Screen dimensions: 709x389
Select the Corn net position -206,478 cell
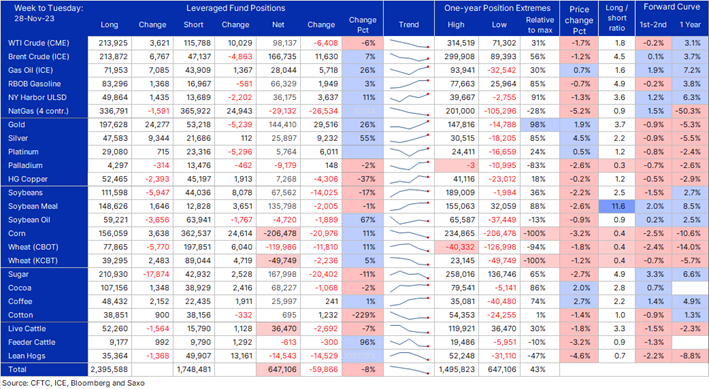278,233
